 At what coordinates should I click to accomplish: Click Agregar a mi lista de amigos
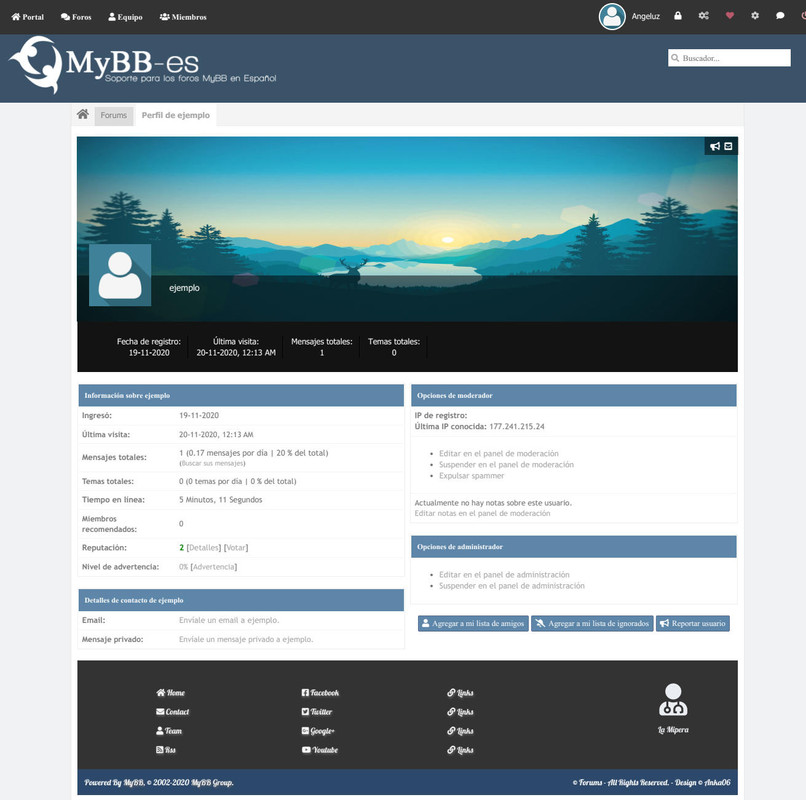pyautogui.click(x=473, y=623)
